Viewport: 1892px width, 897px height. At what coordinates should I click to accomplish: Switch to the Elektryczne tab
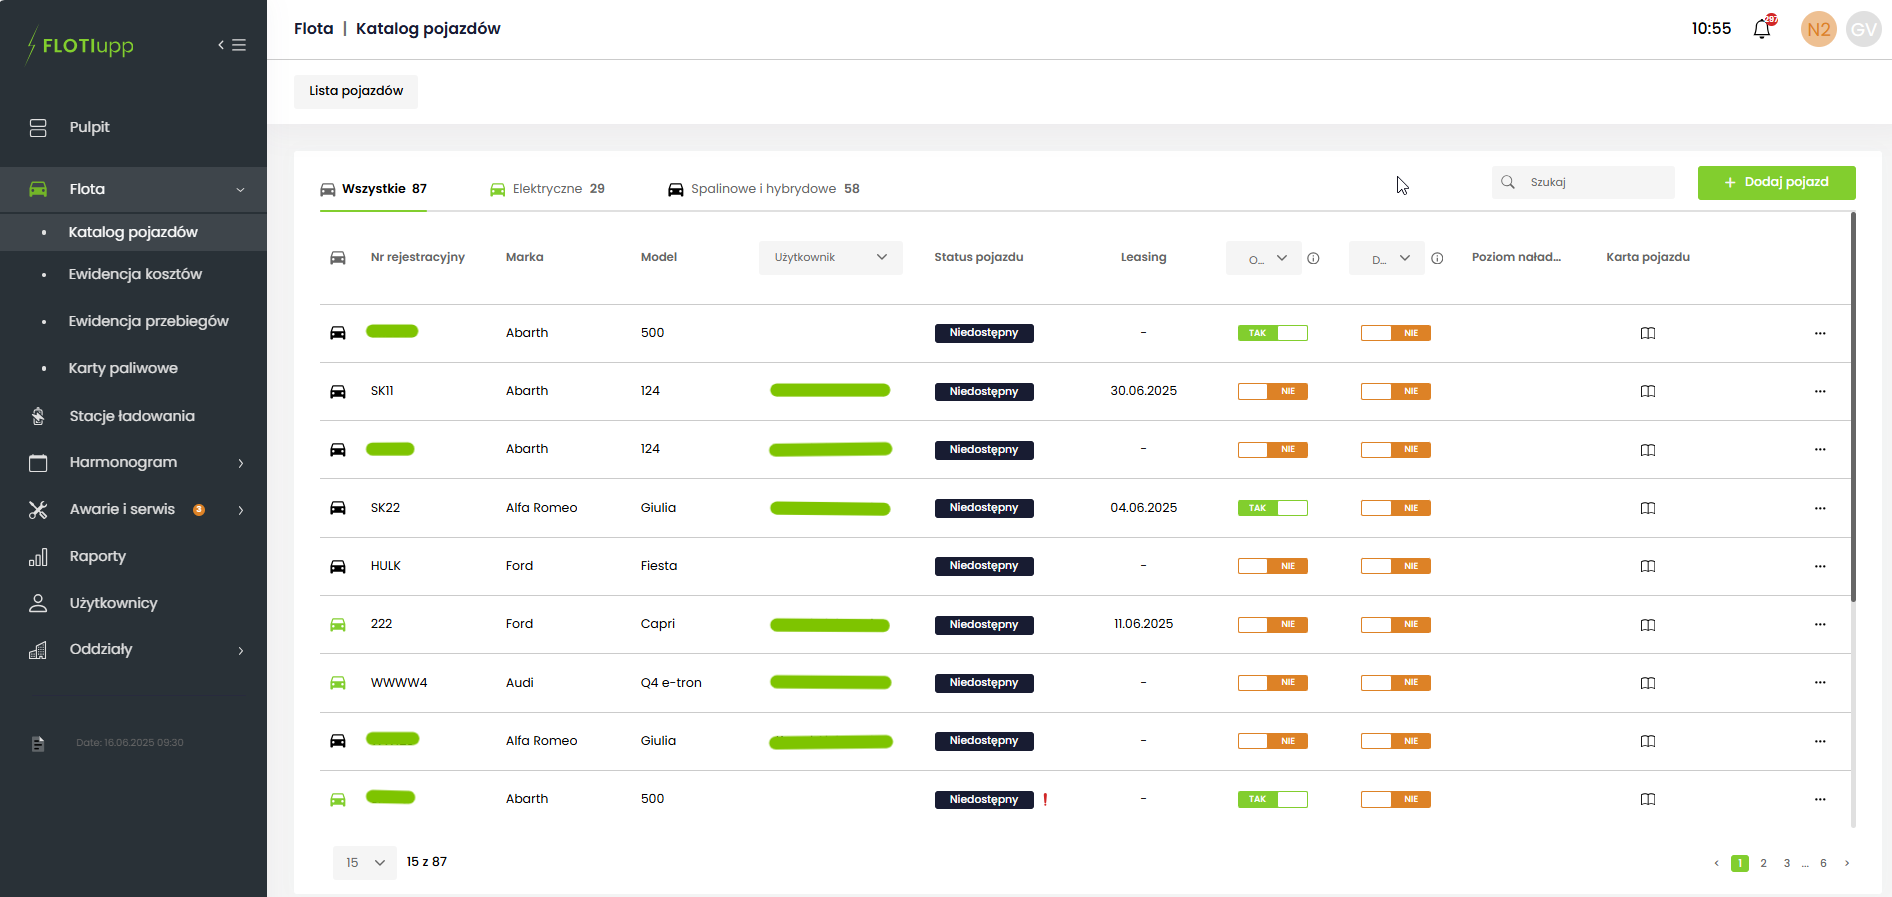(547, 189)
